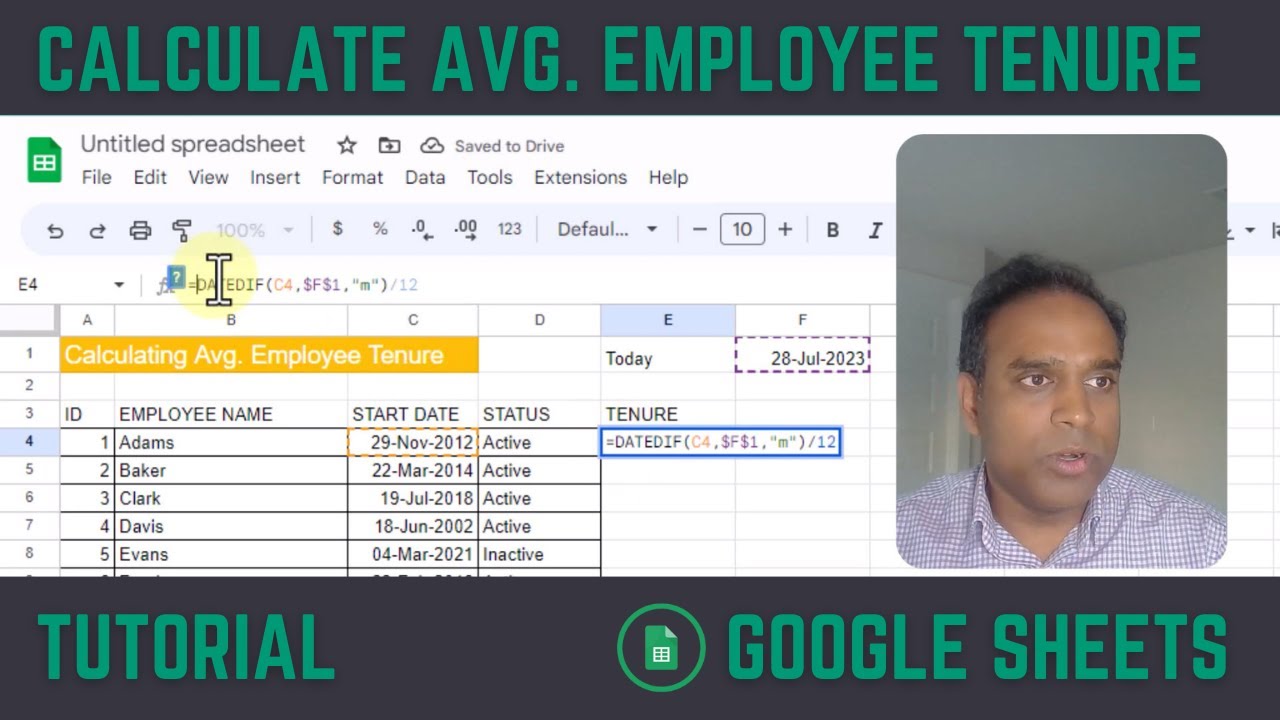Select column A header

[87, 320]
